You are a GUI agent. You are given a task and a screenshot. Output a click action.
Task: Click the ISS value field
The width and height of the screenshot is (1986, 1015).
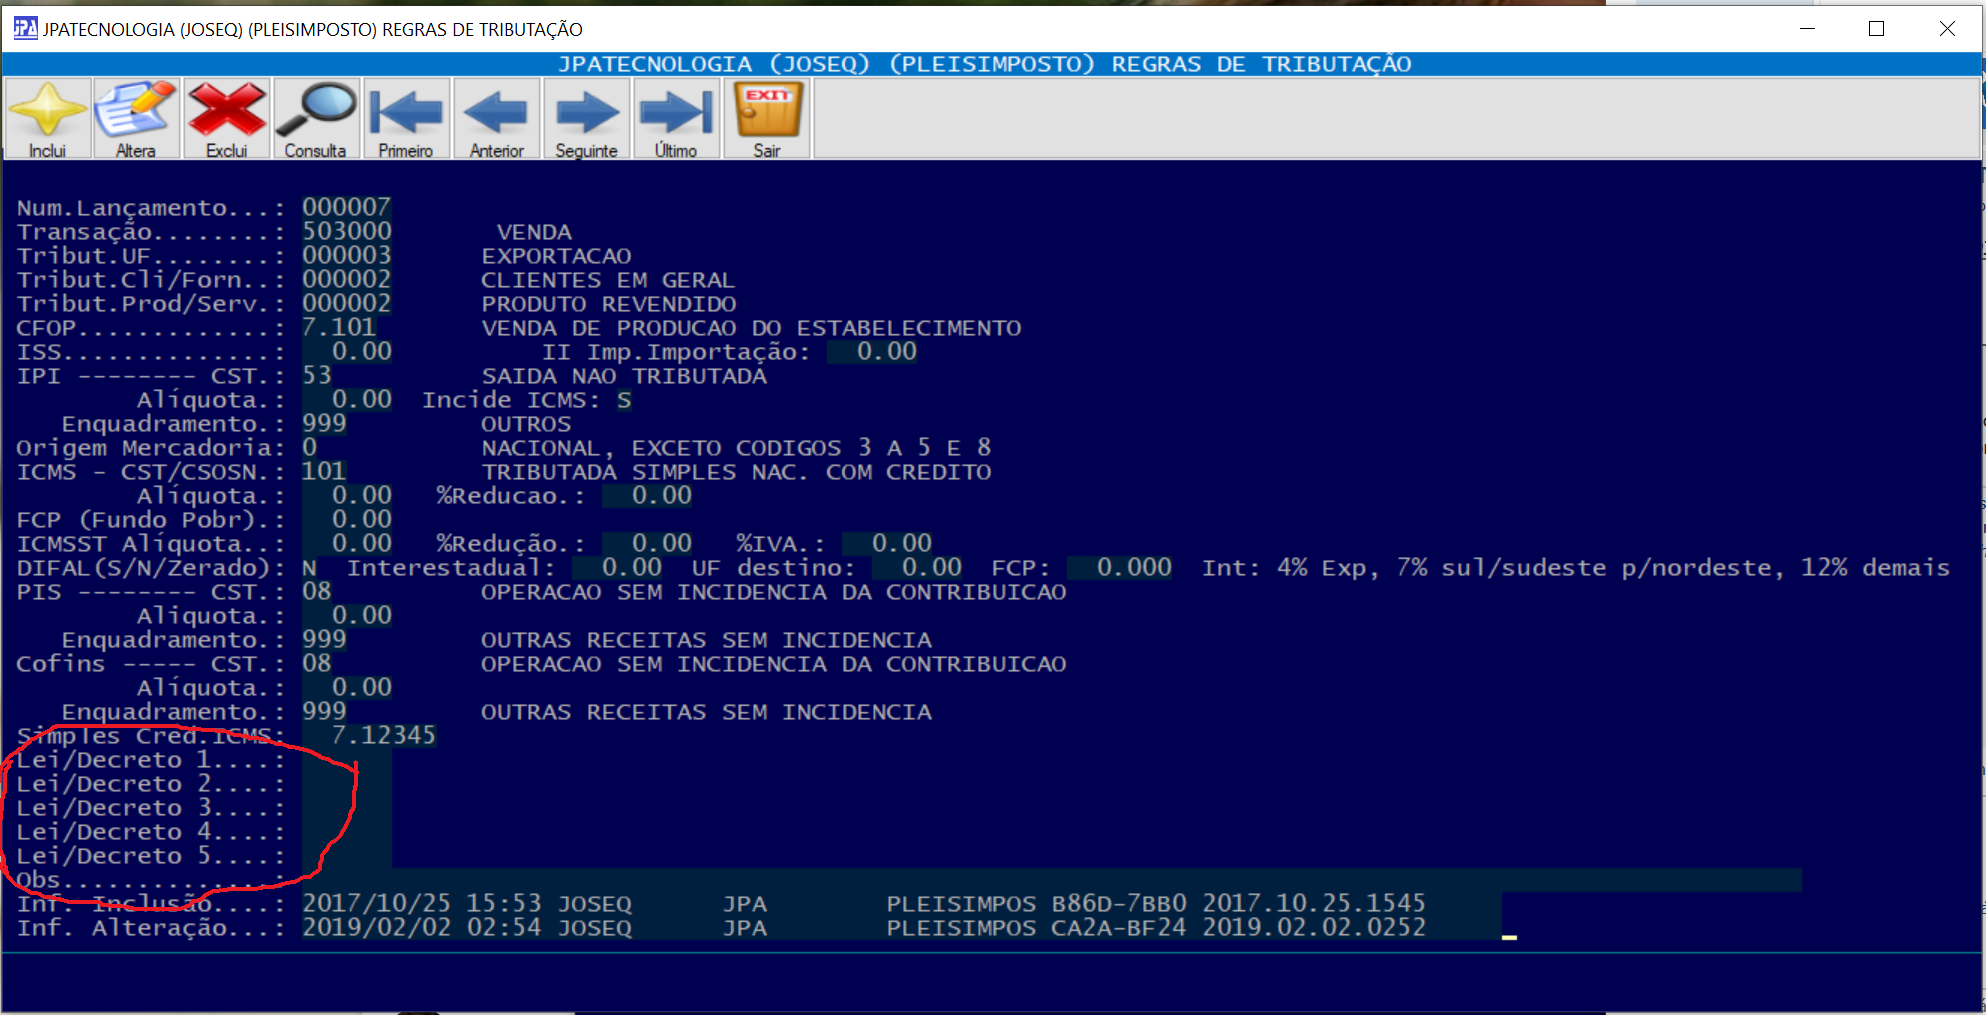coord(347,351)
